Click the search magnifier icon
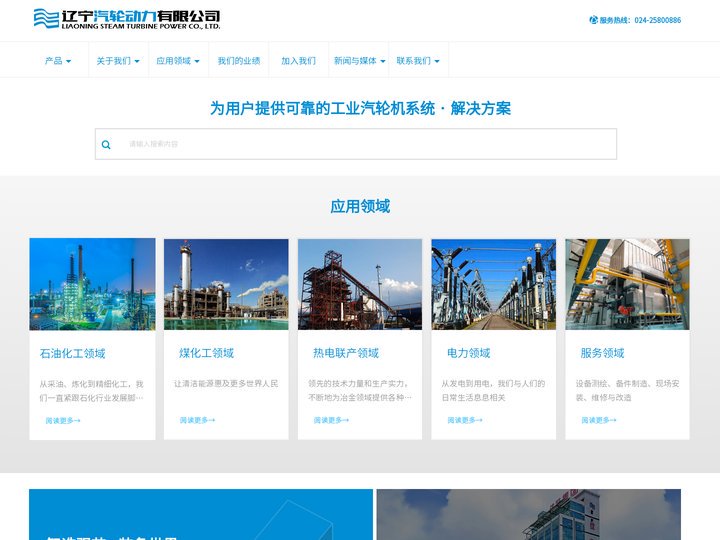Viewport: 720px width, 540px height. pos(106,145)
